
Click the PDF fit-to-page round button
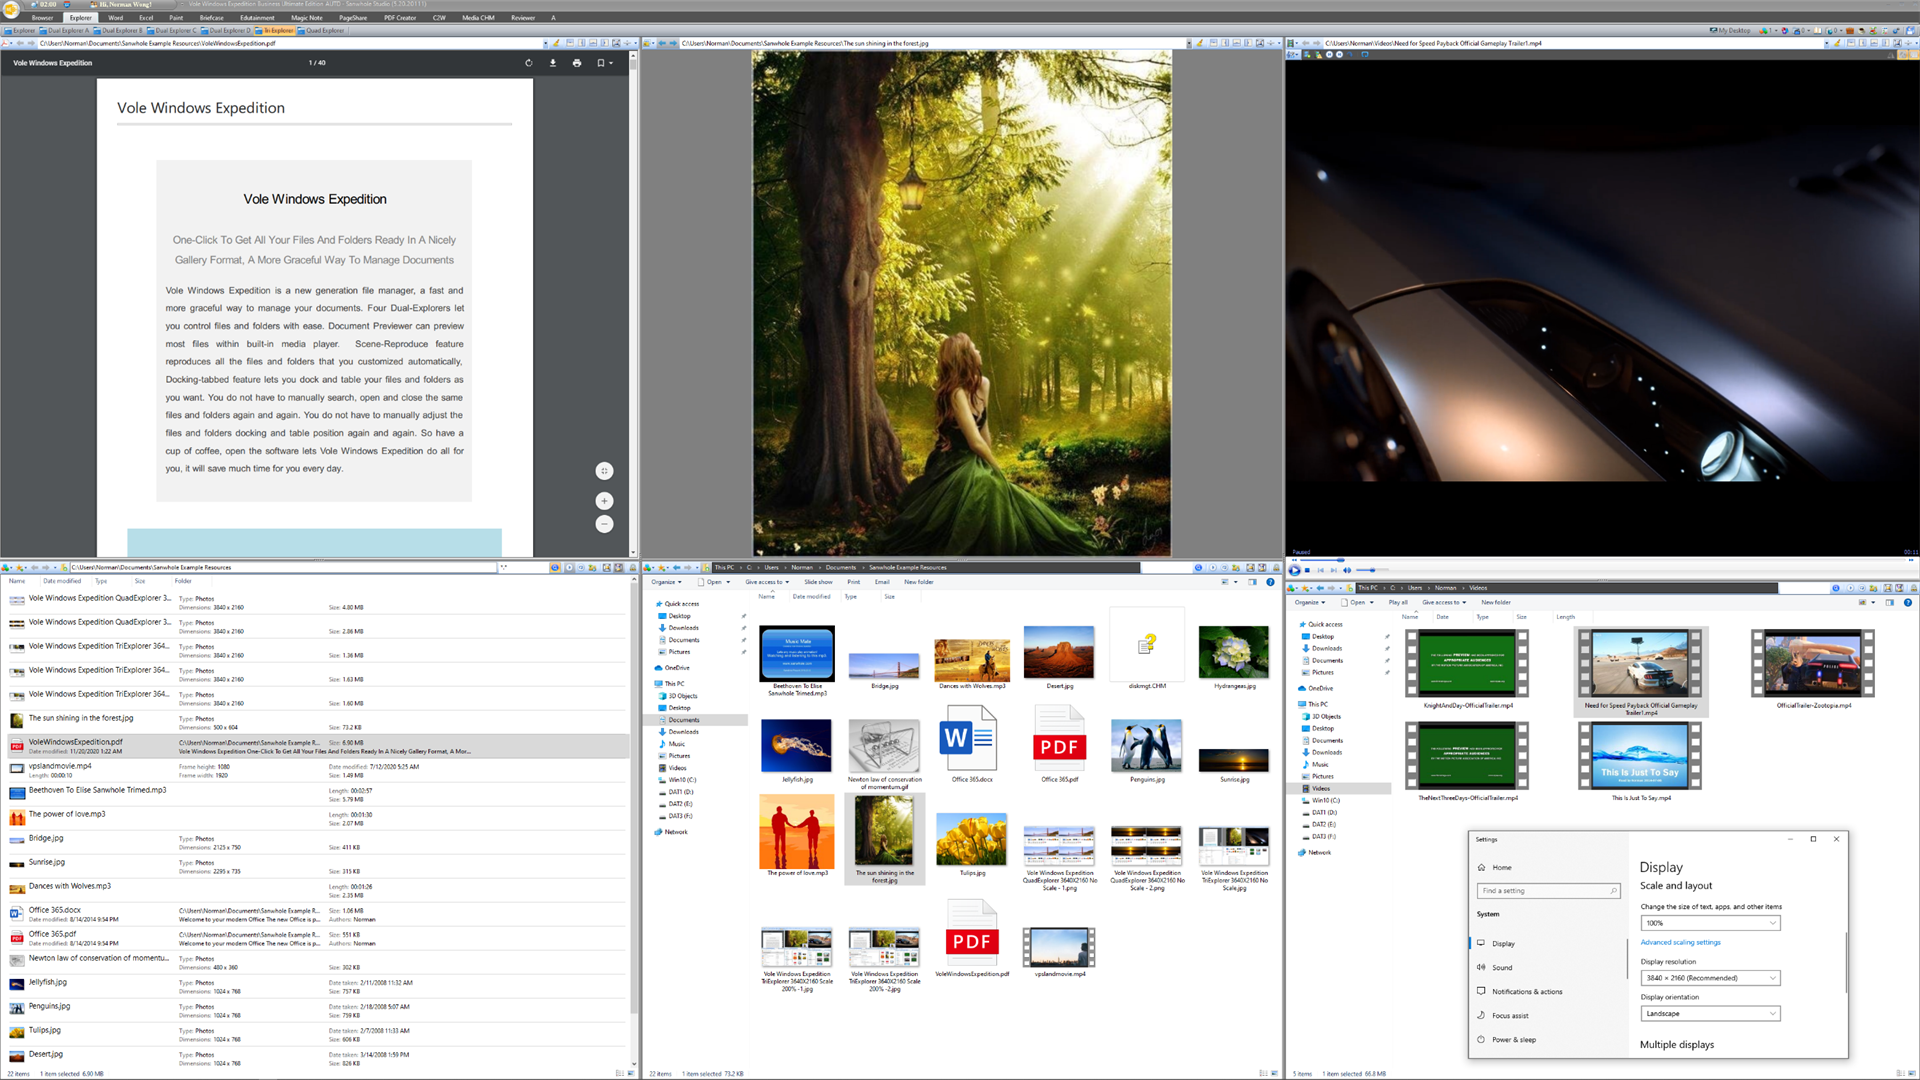[x=604, y=471]
